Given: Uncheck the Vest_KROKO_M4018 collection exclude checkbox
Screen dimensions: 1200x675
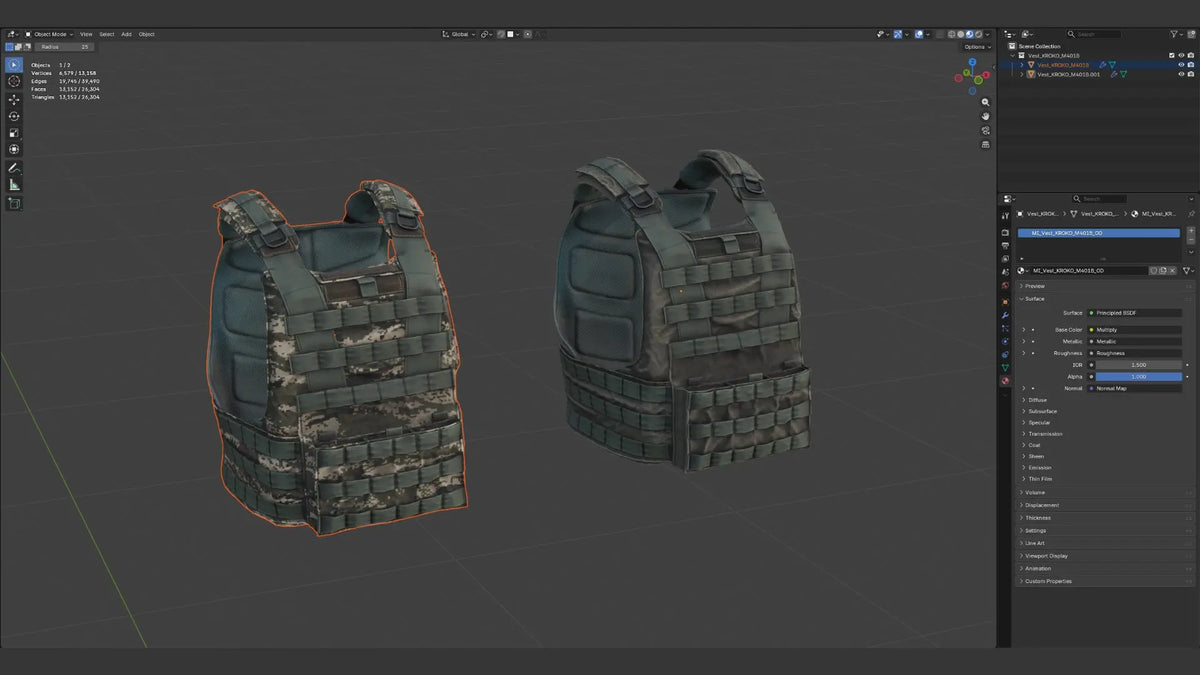Looking at the screenshot, I should click(1171, 56).
